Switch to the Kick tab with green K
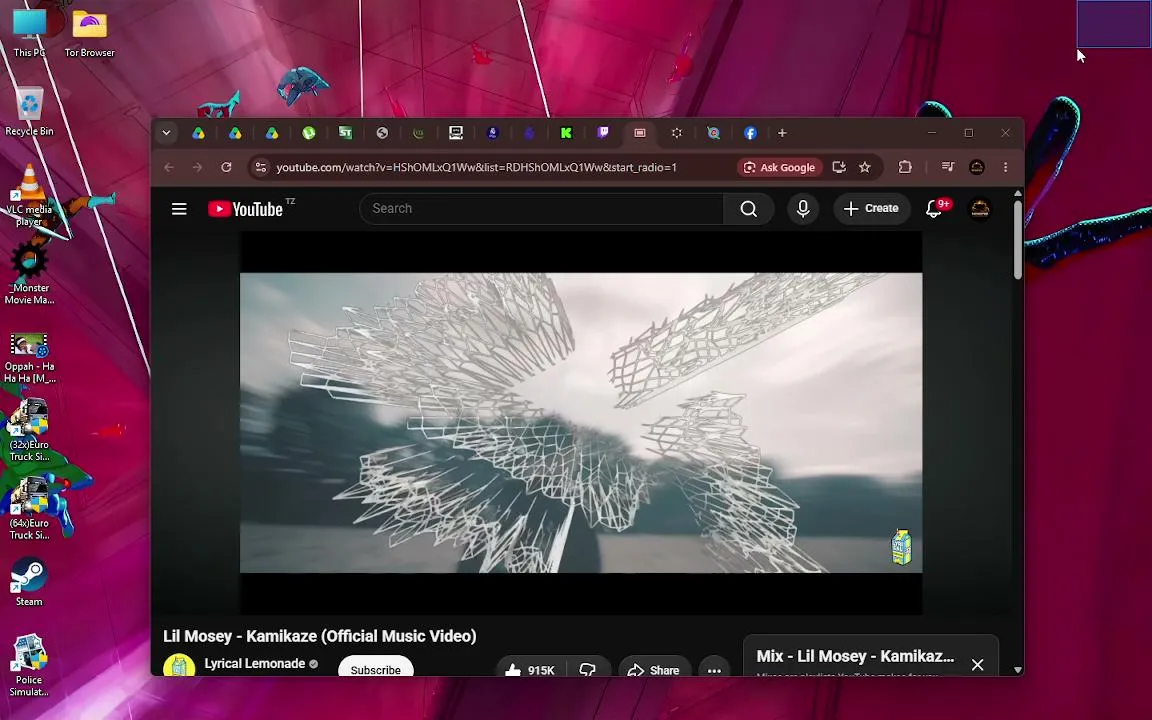 coord(566,133)
